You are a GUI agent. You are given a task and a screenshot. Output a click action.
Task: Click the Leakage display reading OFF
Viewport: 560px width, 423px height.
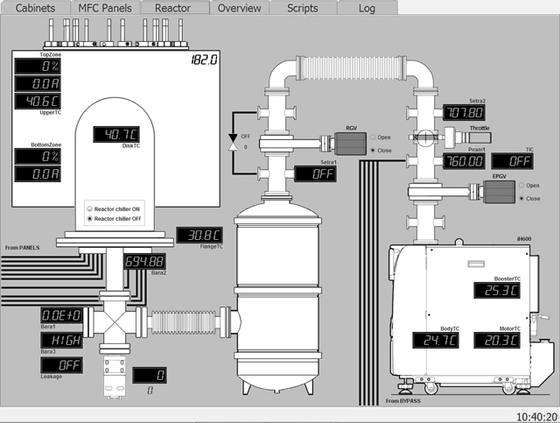(x=62, y=365)
